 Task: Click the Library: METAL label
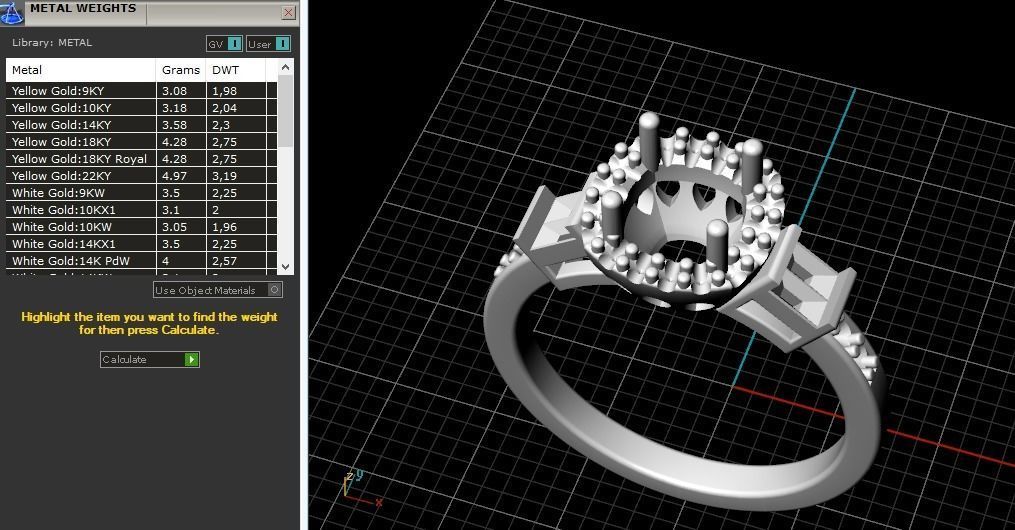(x=52, y=43)
